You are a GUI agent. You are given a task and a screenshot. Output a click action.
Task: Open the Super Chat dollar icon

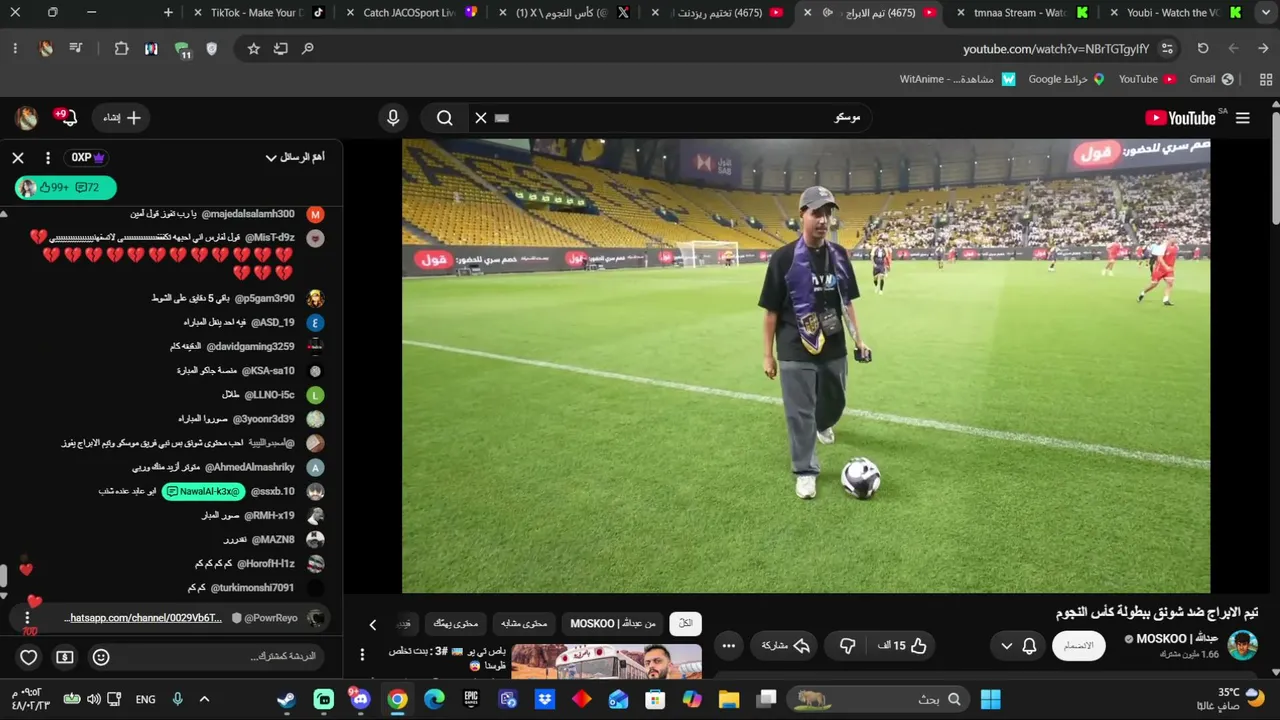click(65, 657)
